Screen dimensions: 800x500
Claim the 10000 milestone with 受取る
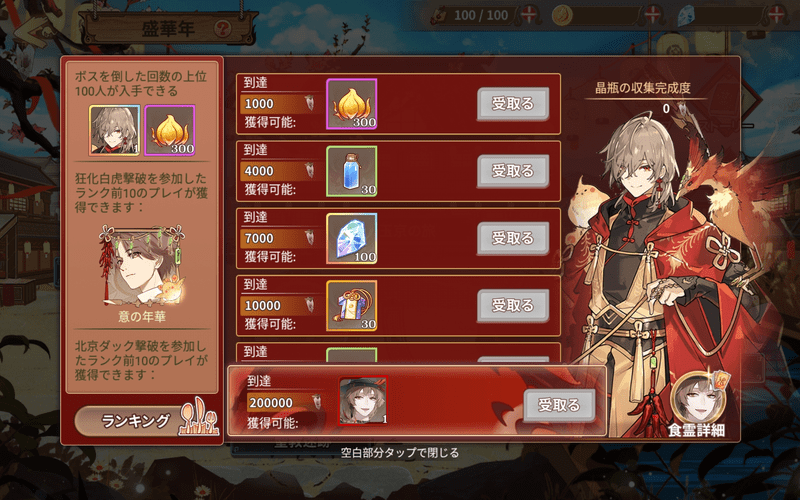point(513,306)
